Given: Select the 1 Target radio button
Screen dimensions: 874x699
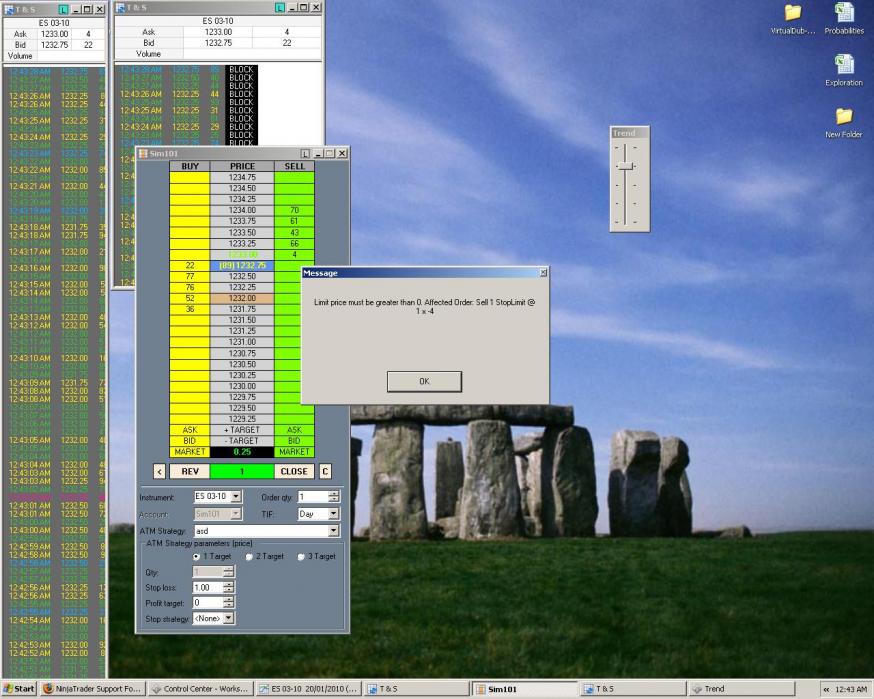Looking at the screenshot, I should click(196, 556).
